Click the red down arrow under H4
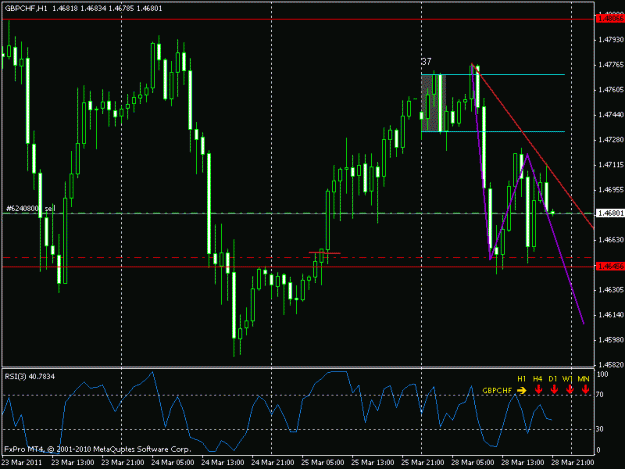The width and height of the screenshot is (625, 469). coord(538,390)
